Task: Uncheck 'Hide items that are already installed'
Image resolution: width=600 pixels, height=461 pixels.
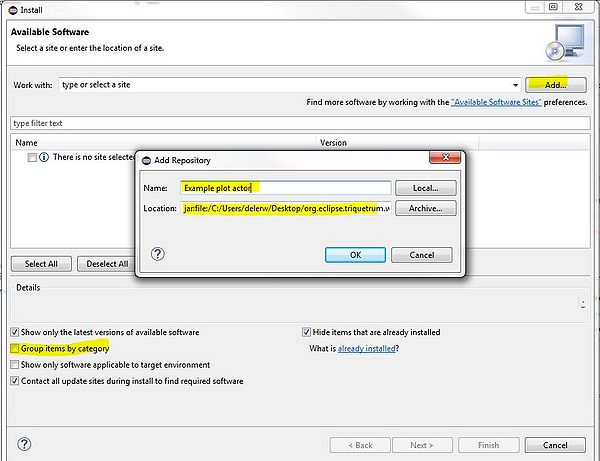Action: 306,332
